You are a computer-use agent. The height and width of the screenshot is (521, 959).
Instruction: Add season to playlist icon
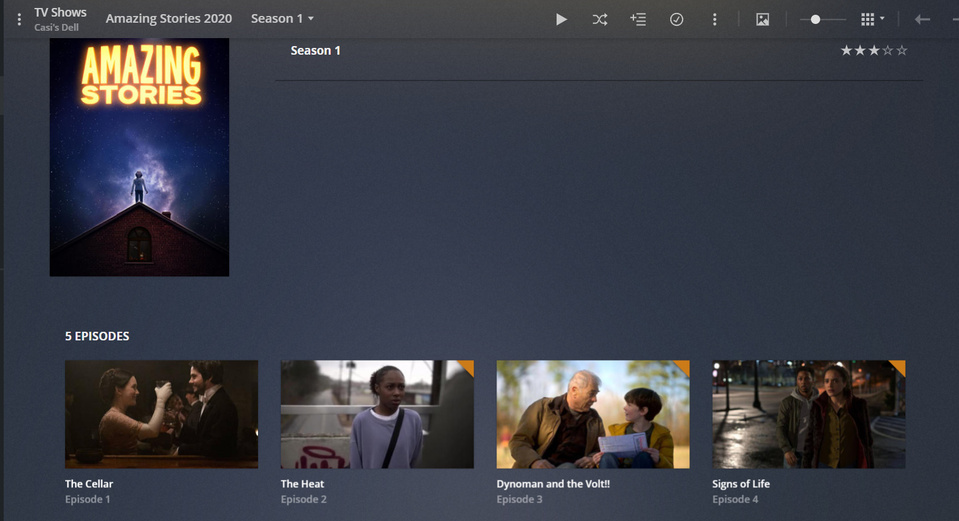pos(638,20)
